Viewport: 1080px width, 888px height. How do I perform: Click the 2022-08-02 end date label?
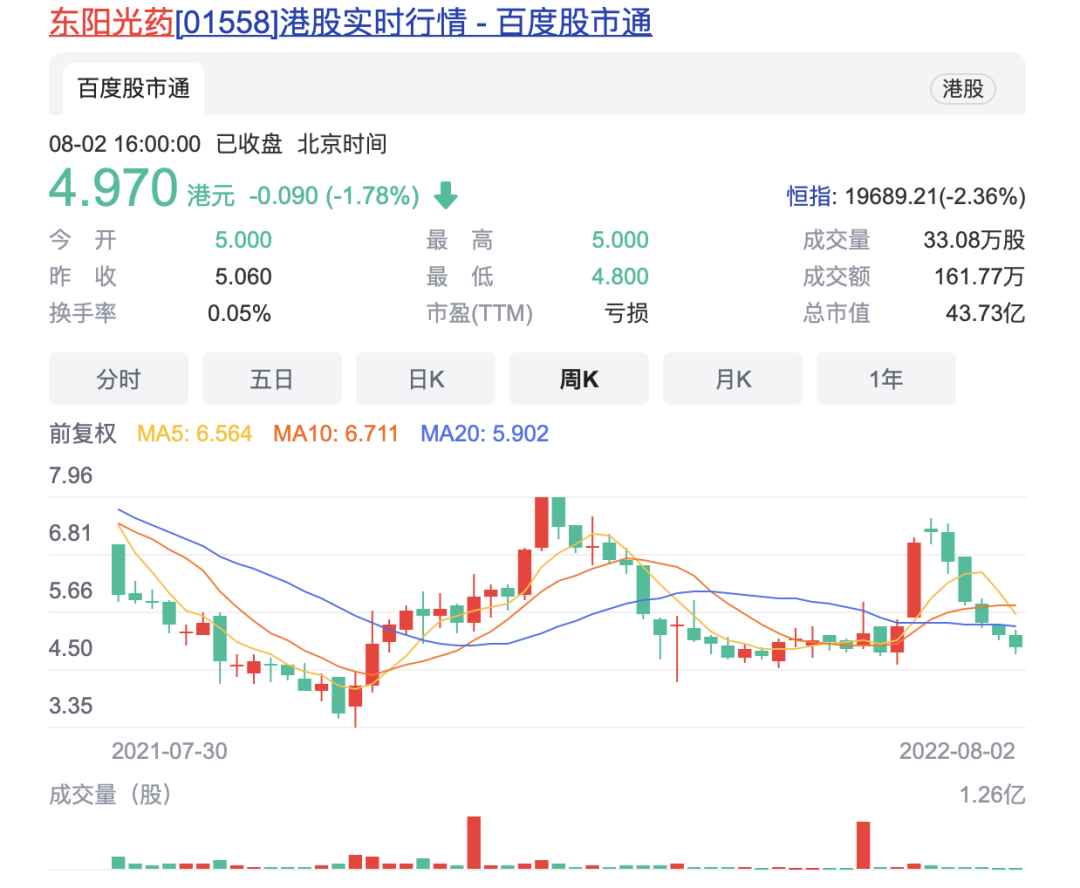click(956, 750)
